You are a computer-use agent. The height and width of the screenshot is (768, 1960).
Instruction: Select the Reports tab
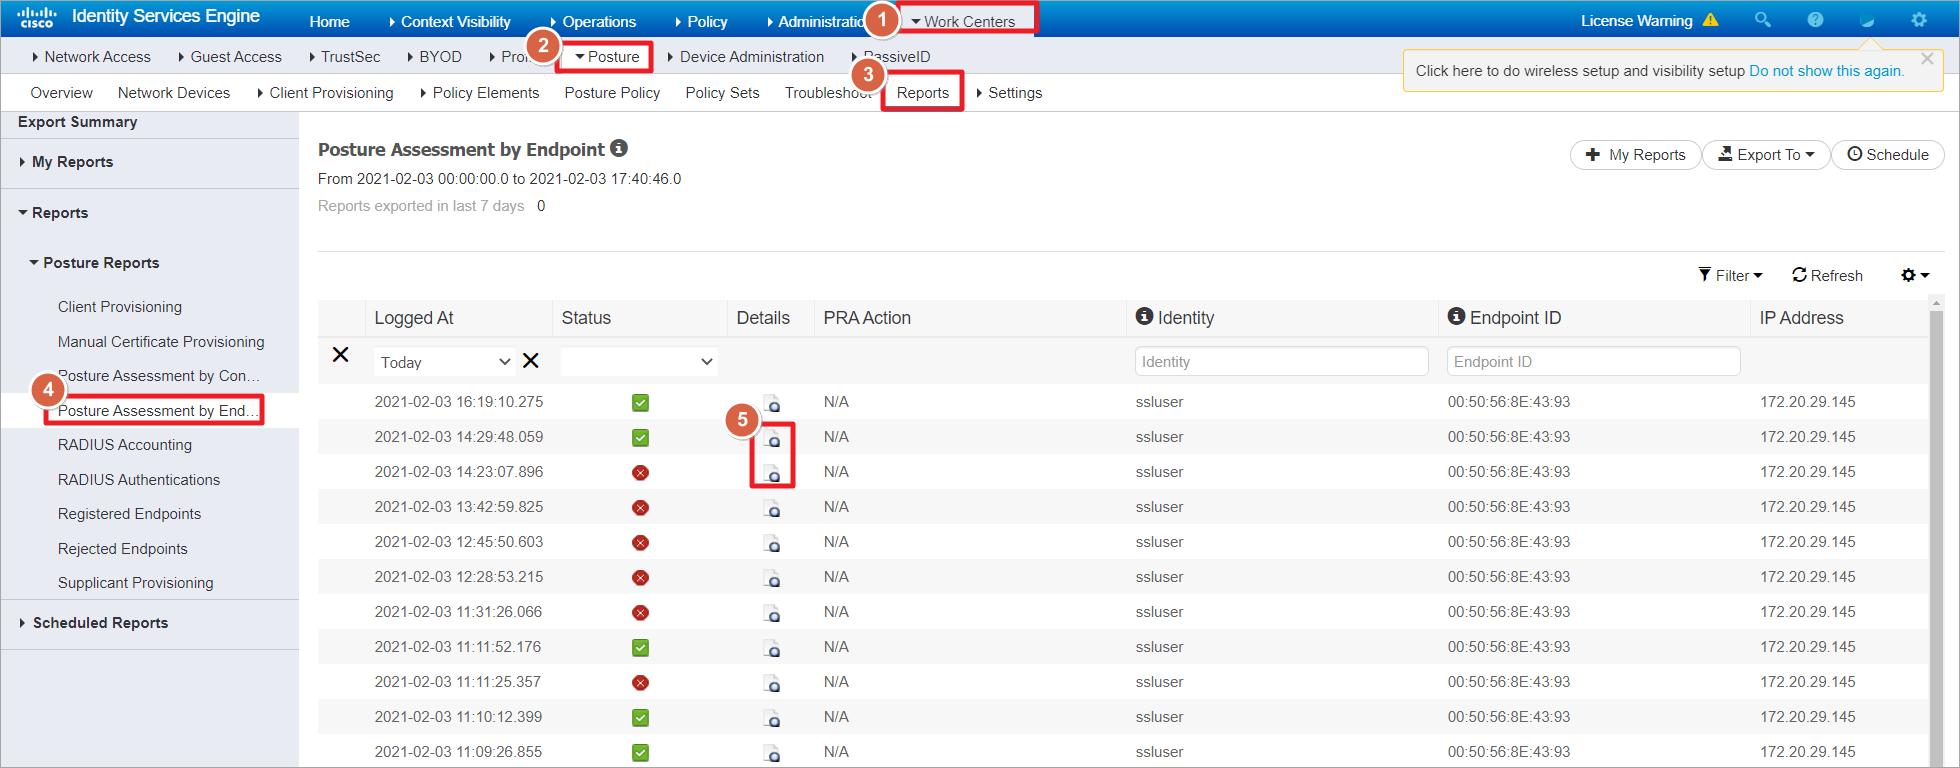click(922, 93)
